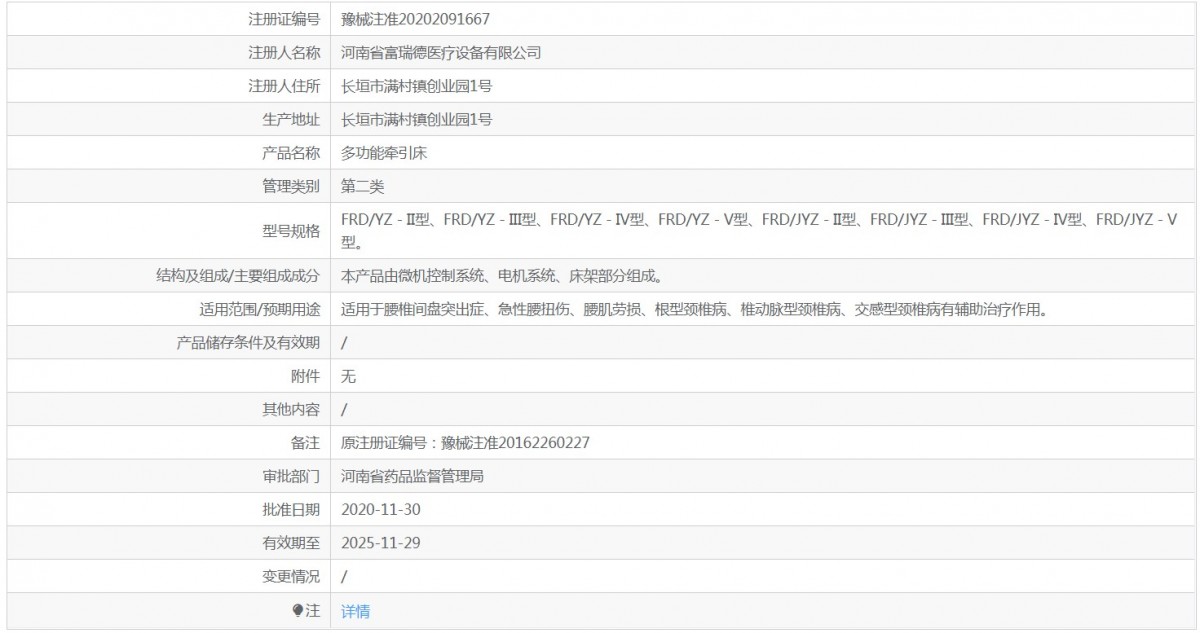Click the 型号规格 label cell
1200x633 pixels.
coord(167,231)
